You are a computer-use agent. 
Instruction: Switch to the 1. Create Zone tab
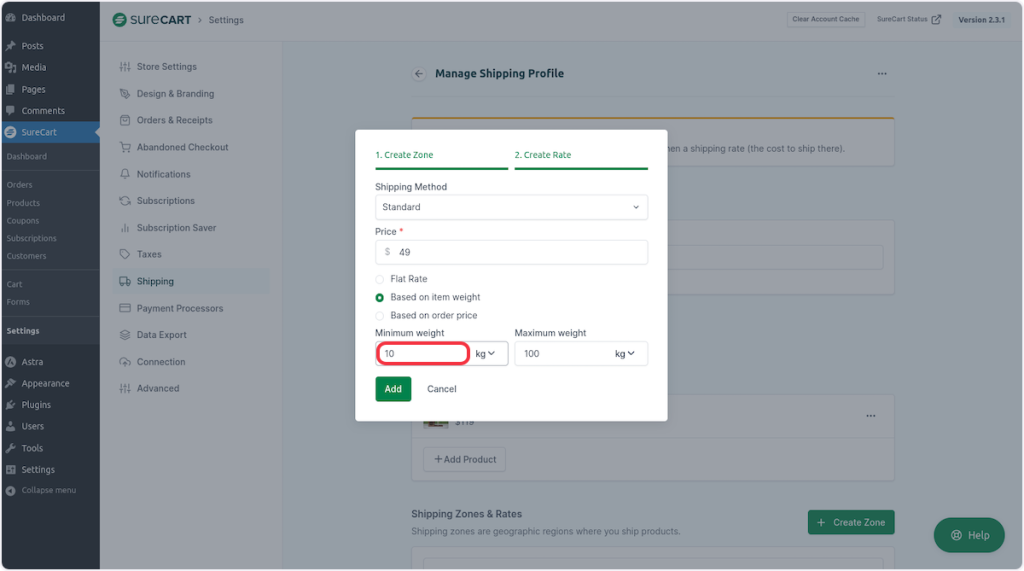pos(404,156)
